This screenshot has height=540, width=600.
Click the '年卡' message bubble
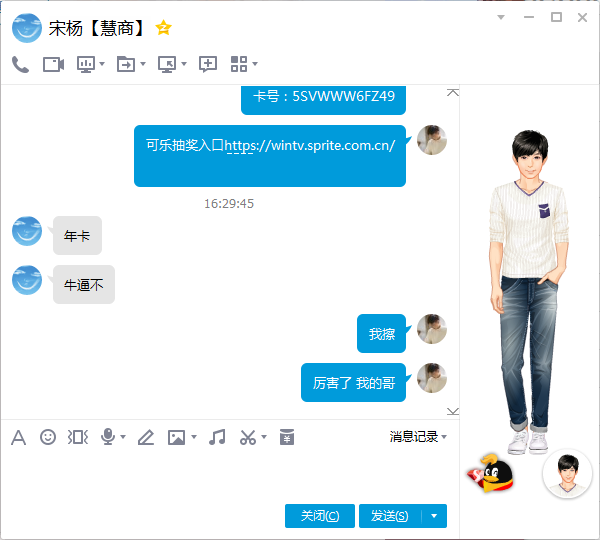tap(77, 235)
